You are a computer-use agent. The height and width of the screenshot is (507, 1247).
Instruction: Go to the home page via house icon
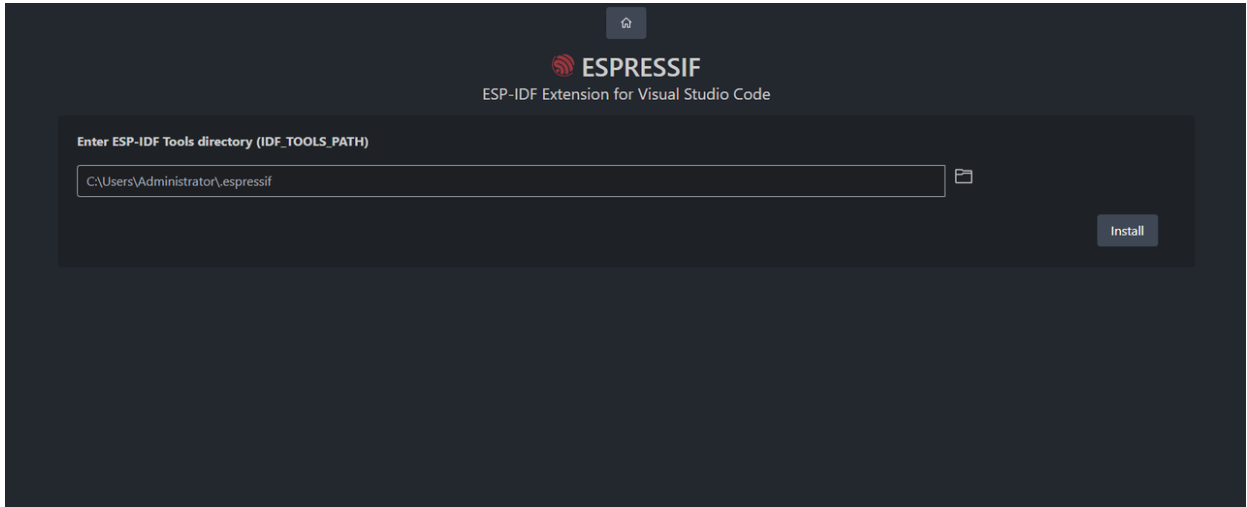coord(626,21)
